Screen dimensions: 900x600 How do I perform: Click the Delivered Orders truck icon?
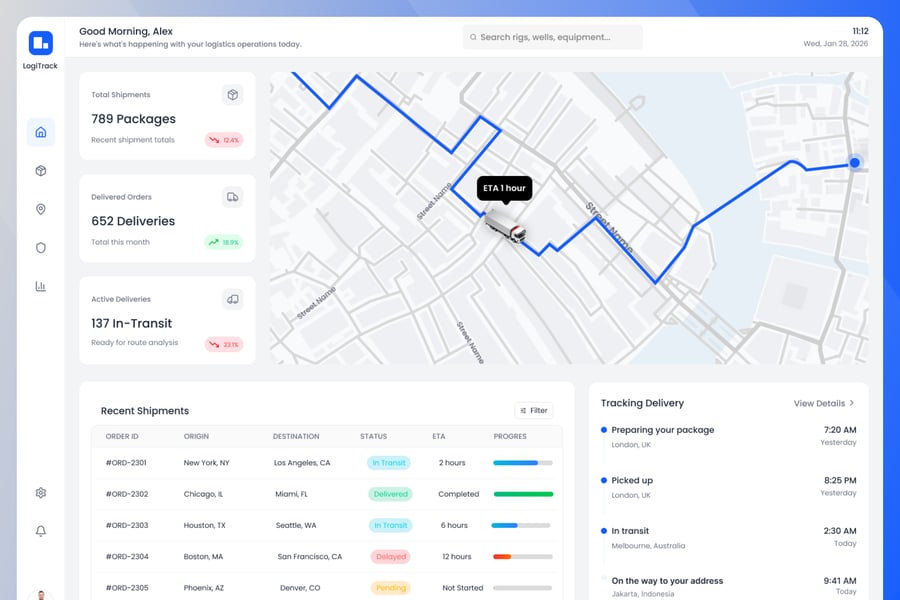click(232, 197)
